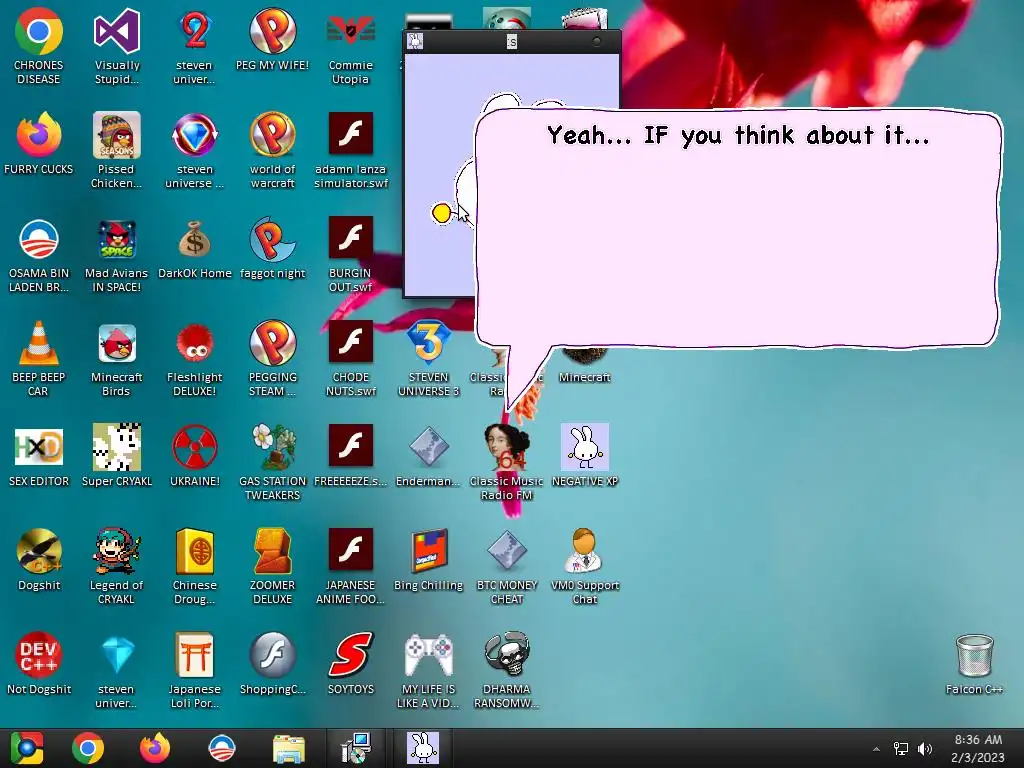The width and height of the screenshot is (1024, 768).
Task: Select the Super CRYAKL pixel icon
Action: [x=116, y=456]
